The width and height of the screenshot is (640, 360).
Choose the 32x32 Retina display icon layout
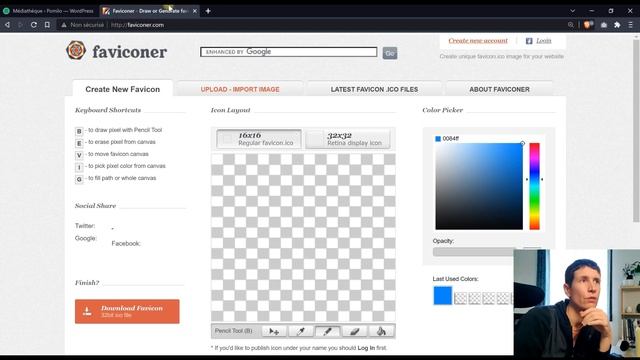click(348, 139)
